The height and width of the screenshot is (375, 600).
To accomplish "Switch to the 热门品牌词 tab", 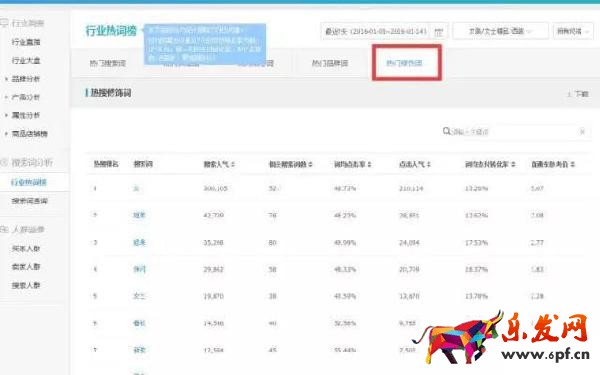I will tap(330, 63).
